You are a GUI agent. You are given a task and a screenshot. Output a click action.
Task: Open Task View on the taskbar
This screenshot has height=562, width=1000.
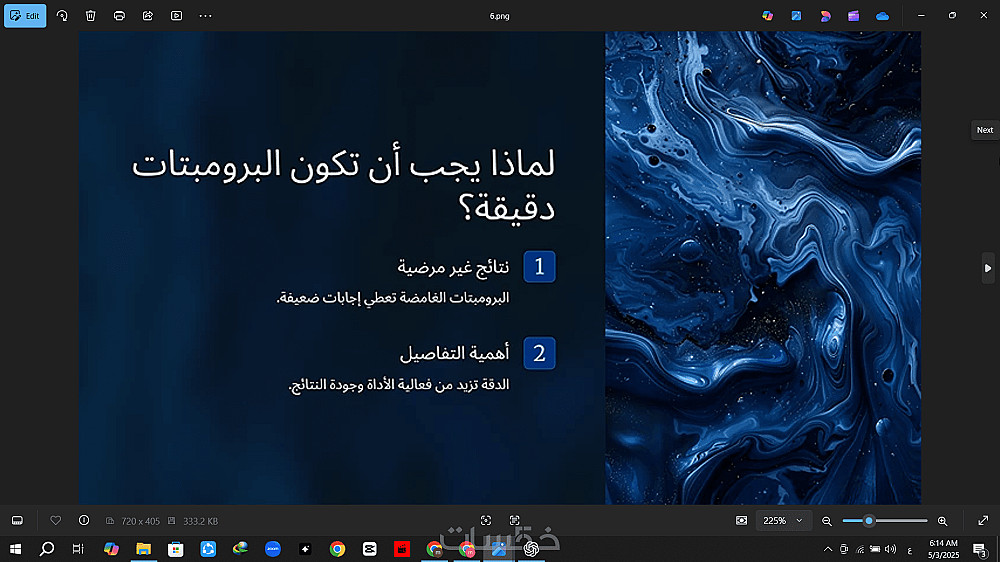point(78,549)
